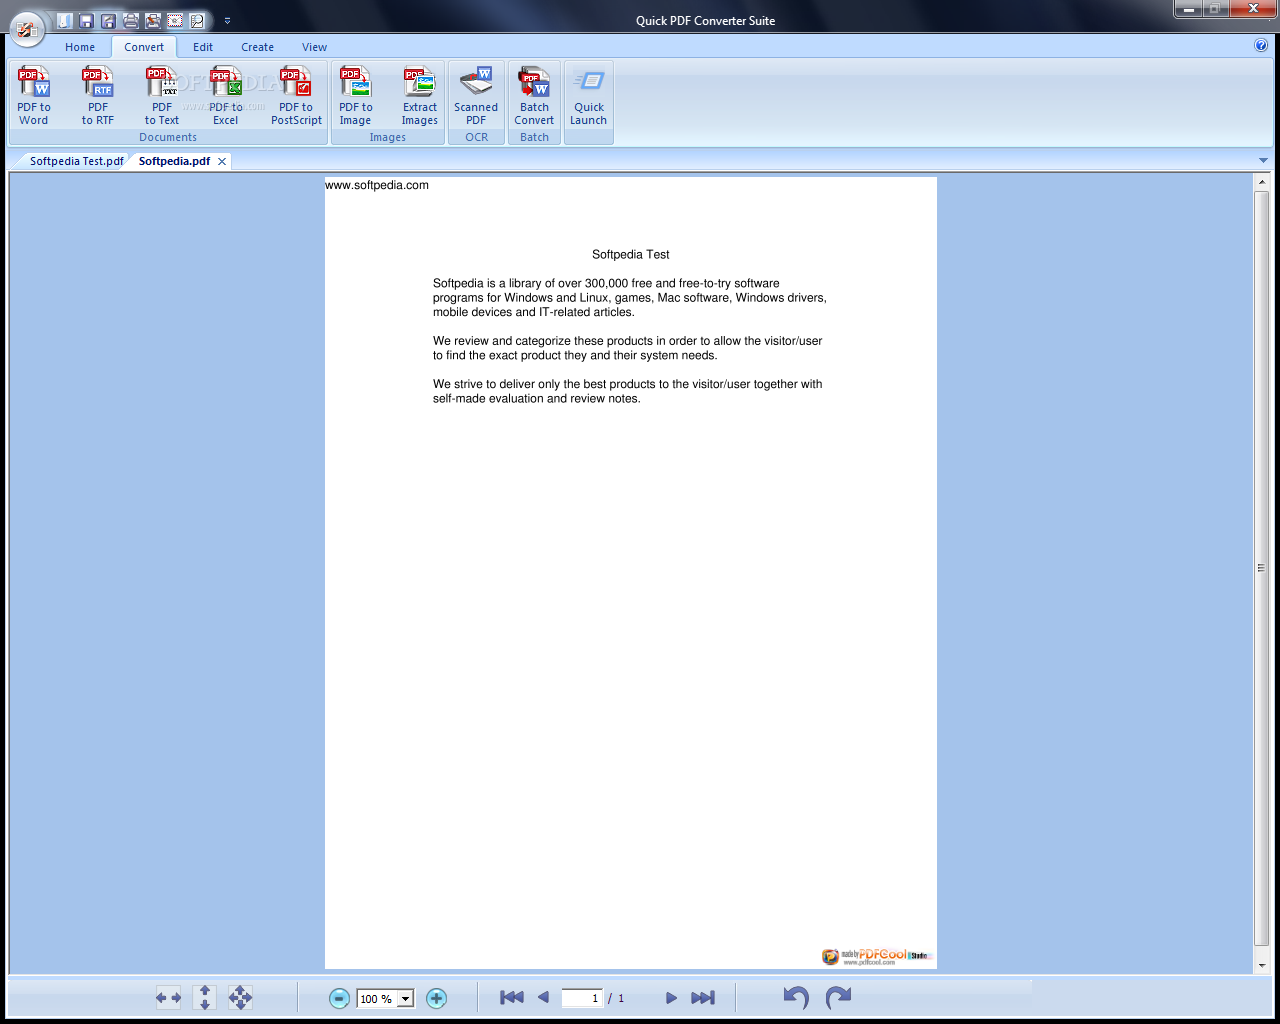Close the Softpedia.pdf tab with the X

tap(222, 161)
